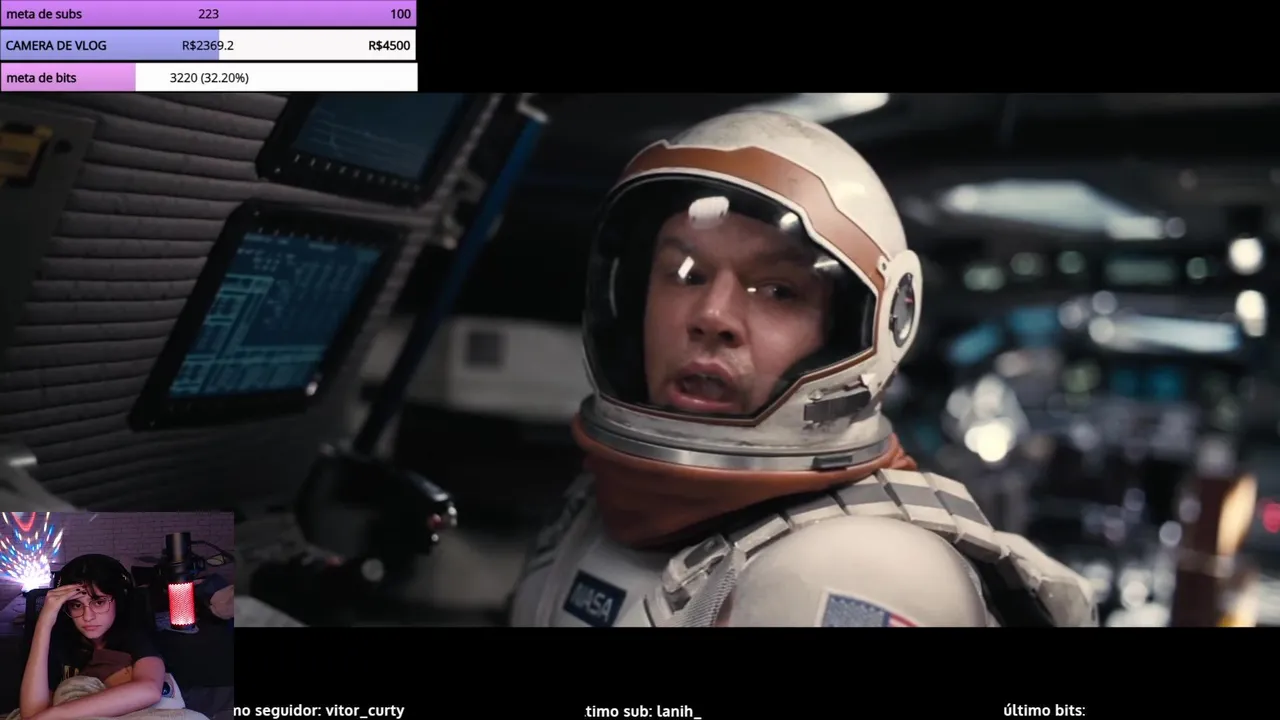Click the R$2369.2 current amount
Image resolution: width=1280 pixels, height=720 pixels.
pos(208,45)
